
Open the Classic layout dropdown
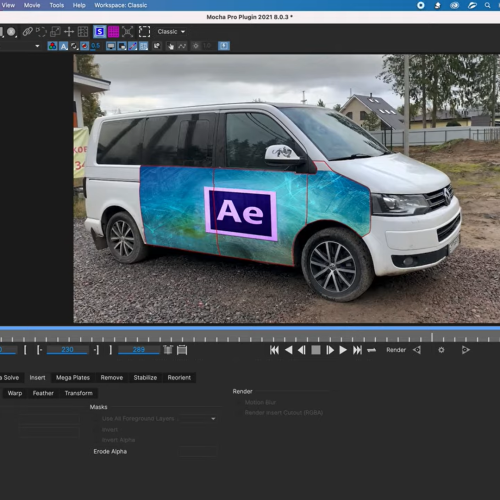coord(171,32)
